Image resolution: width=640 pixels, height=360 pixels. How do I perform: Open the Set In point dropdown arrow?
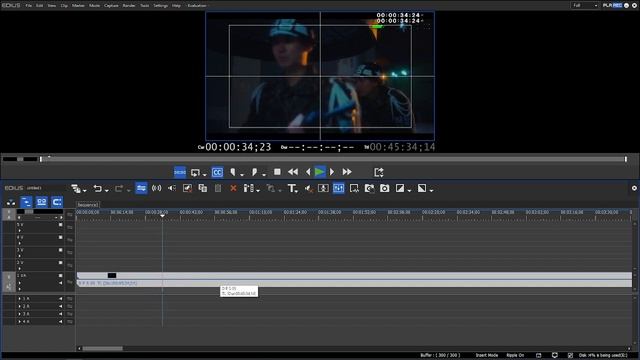242,175
